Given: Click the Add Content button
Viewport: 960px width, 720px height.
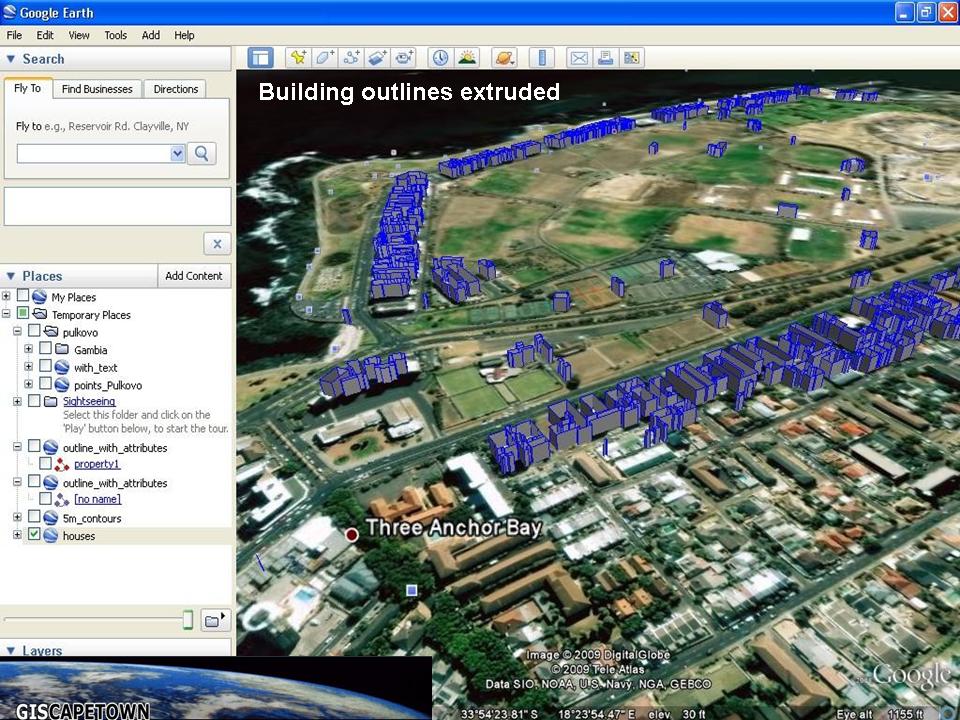Looking at the screenshot, I should point(193,276).
